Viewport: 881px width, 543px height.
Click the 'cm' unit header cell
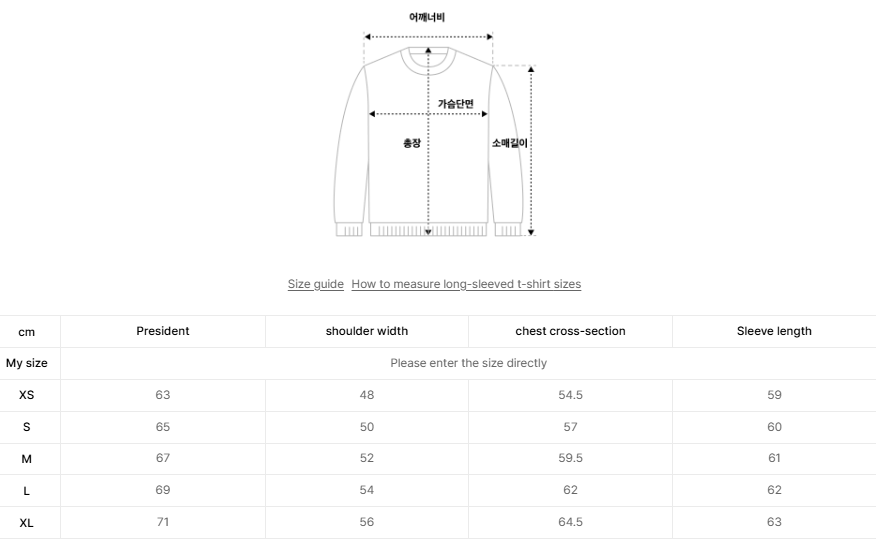[27, 332]
